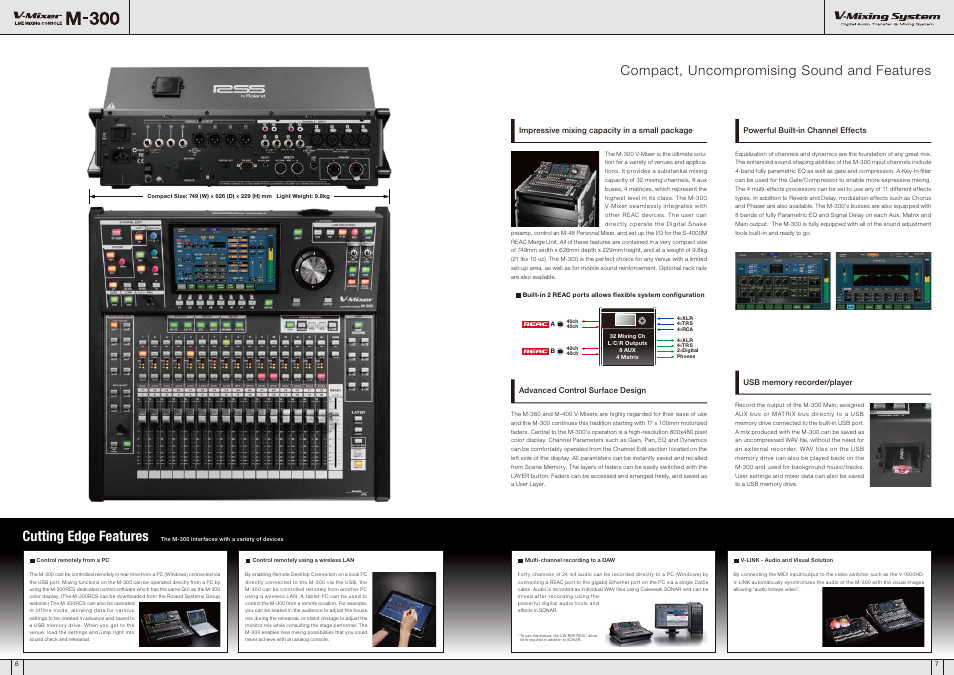Image resolution: width=954 pixels, height=675 pixels.
Task: Click the "Cutting Edge Features" title
Action: [x=85, y=536]
